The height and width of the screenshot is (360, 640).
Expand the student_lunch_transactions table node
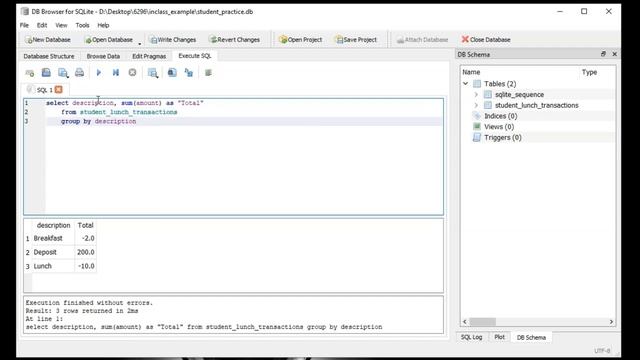click(476, 105)
